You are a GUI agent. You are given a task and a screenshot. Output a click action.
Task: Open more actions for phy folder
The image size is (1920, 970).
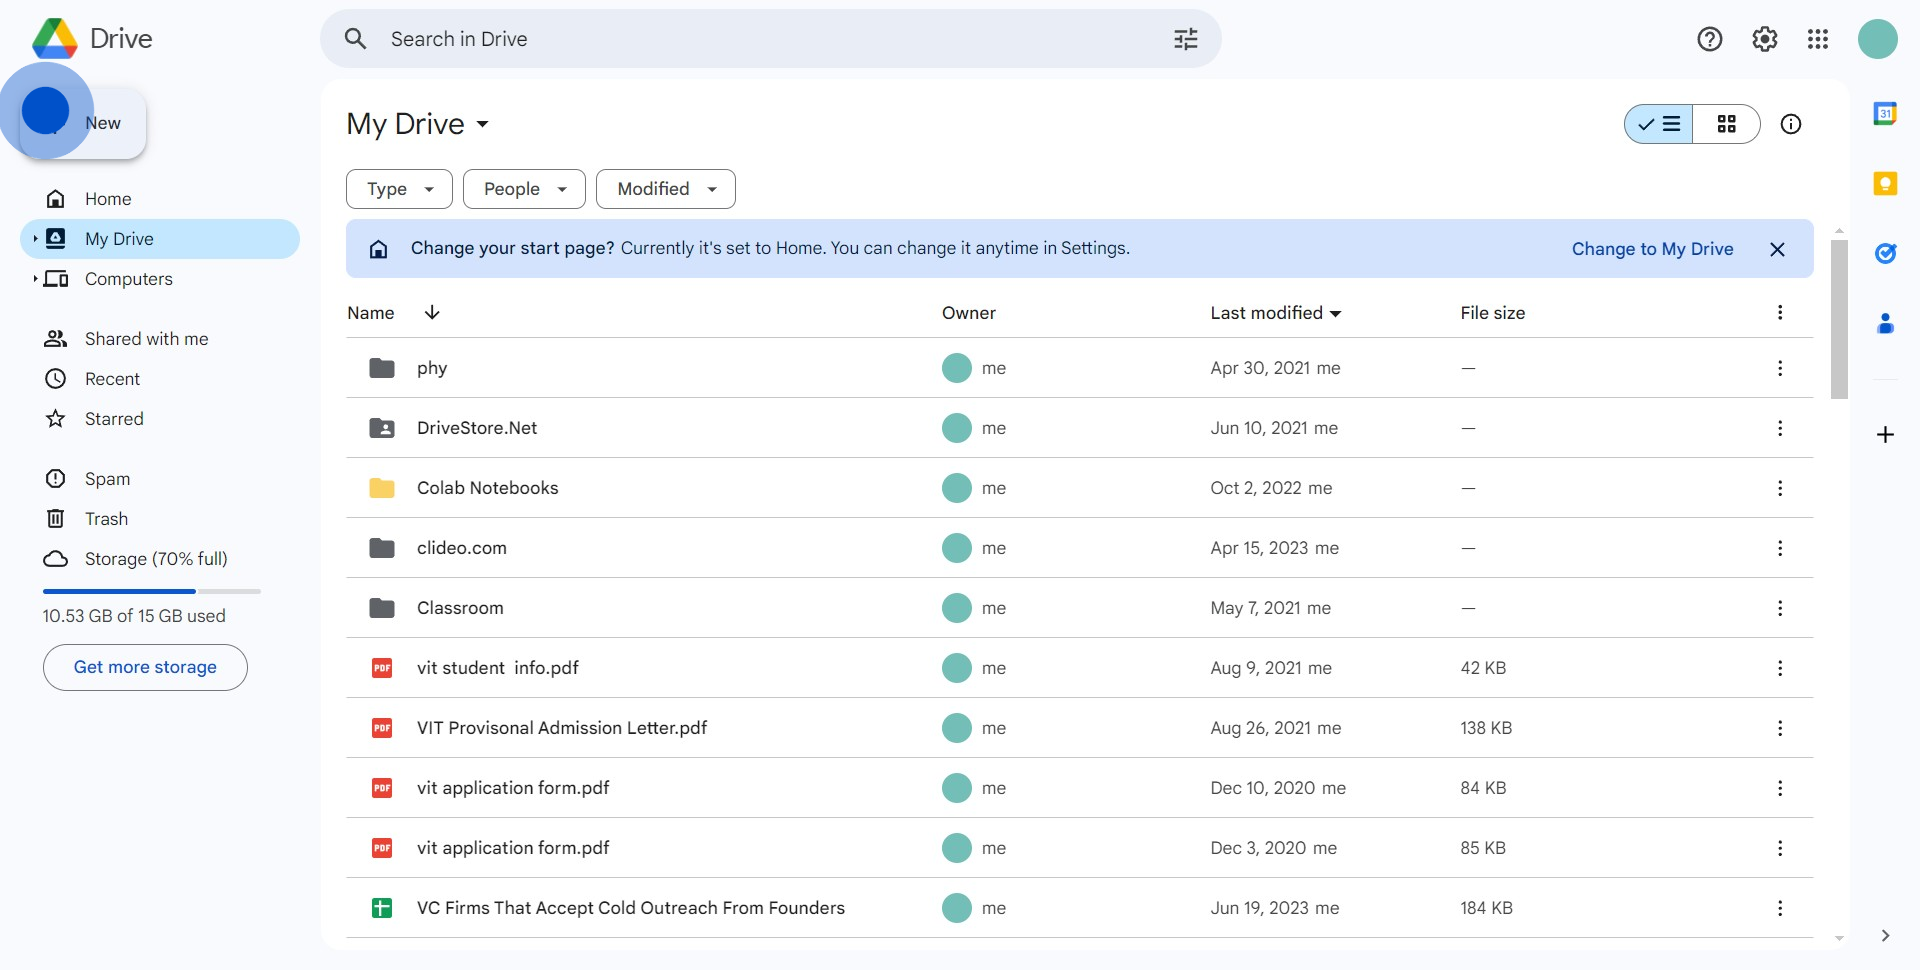1780,368
